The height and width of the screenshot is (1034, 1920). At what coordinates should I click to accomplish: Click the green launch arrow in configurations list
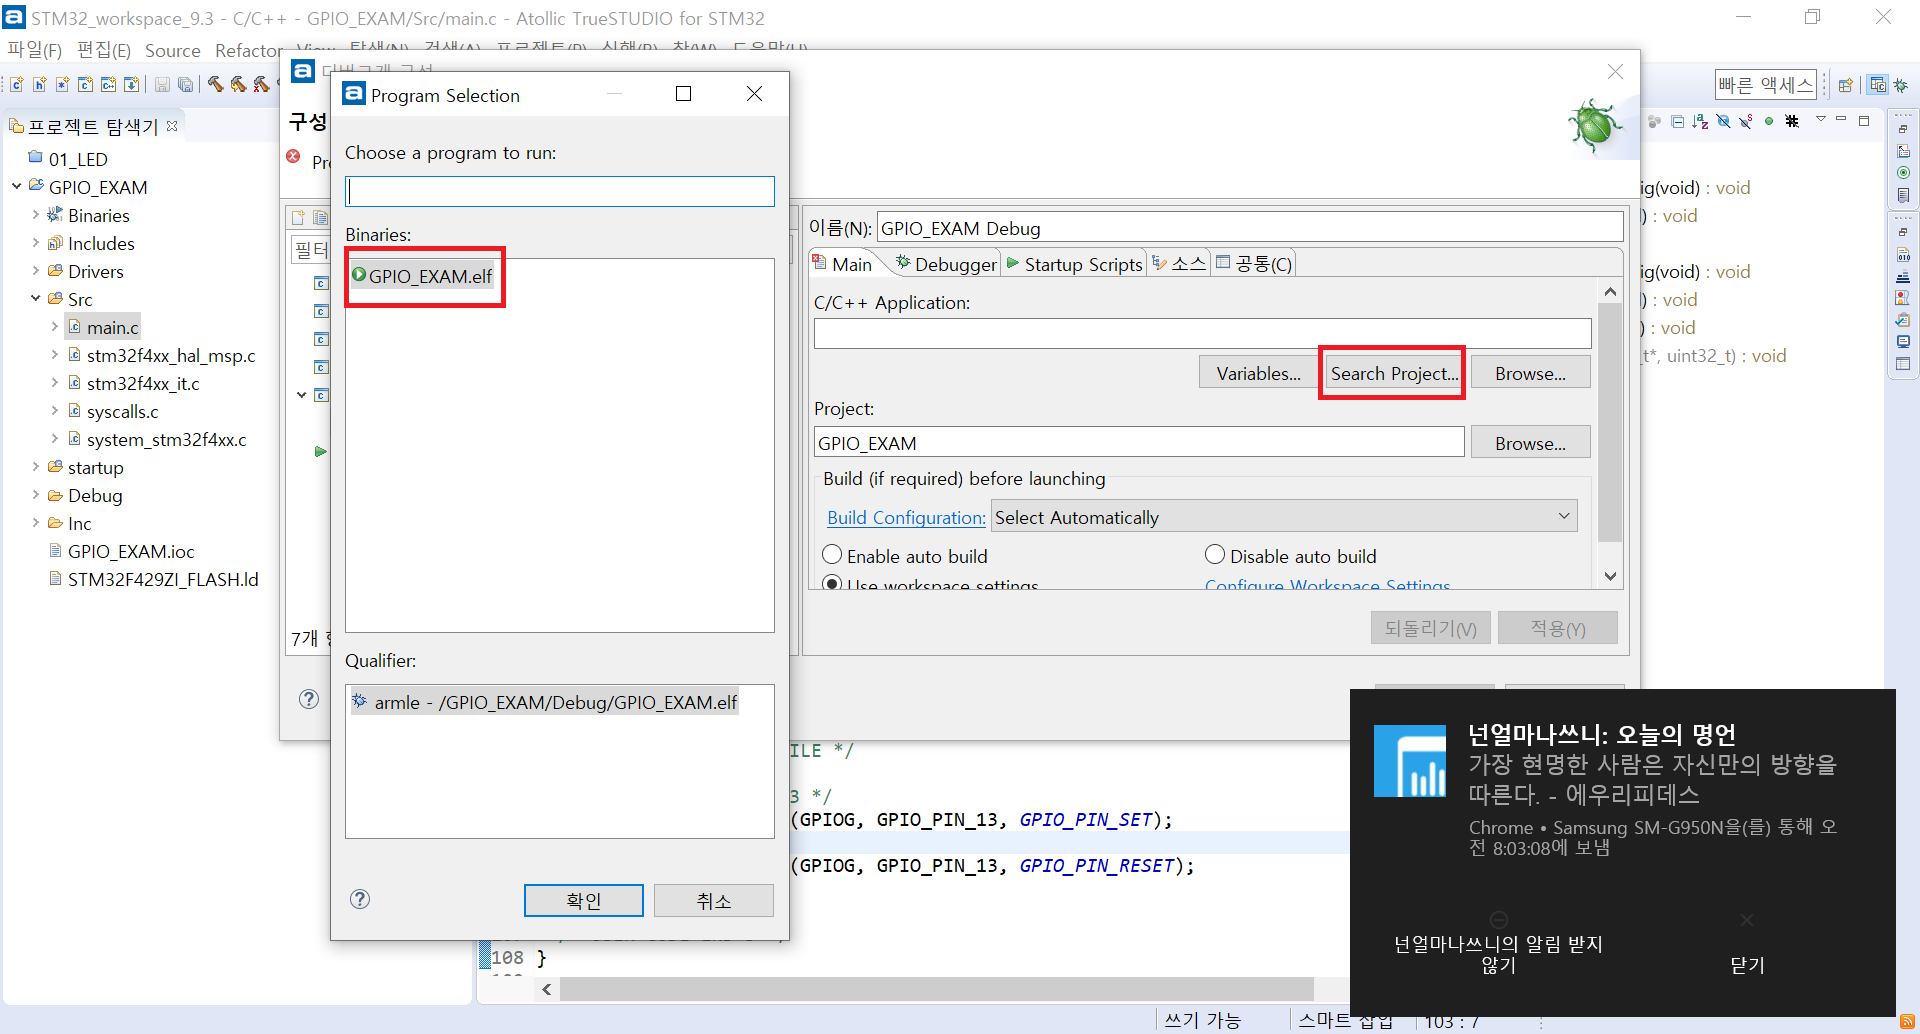pyautogui.click(x=320, y=451)
